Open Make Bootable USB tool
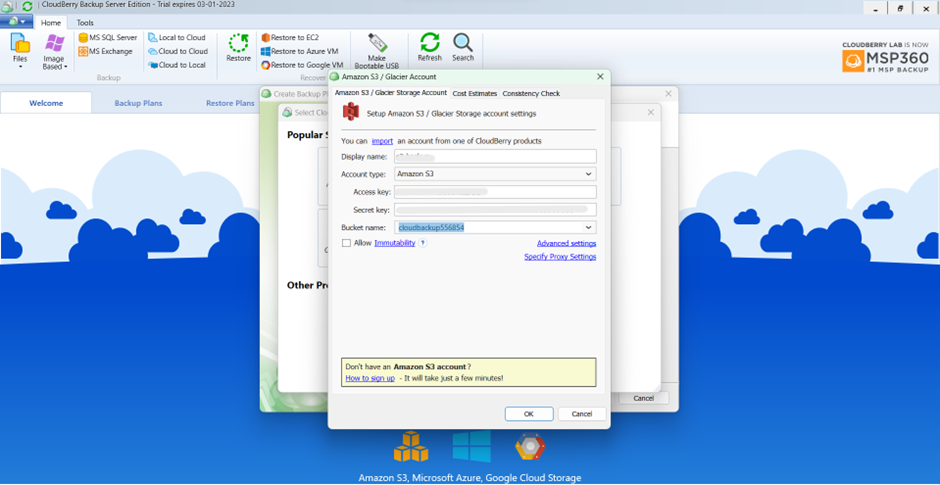The height and width of the screenshot is (485, 940). tap(377, 52)
